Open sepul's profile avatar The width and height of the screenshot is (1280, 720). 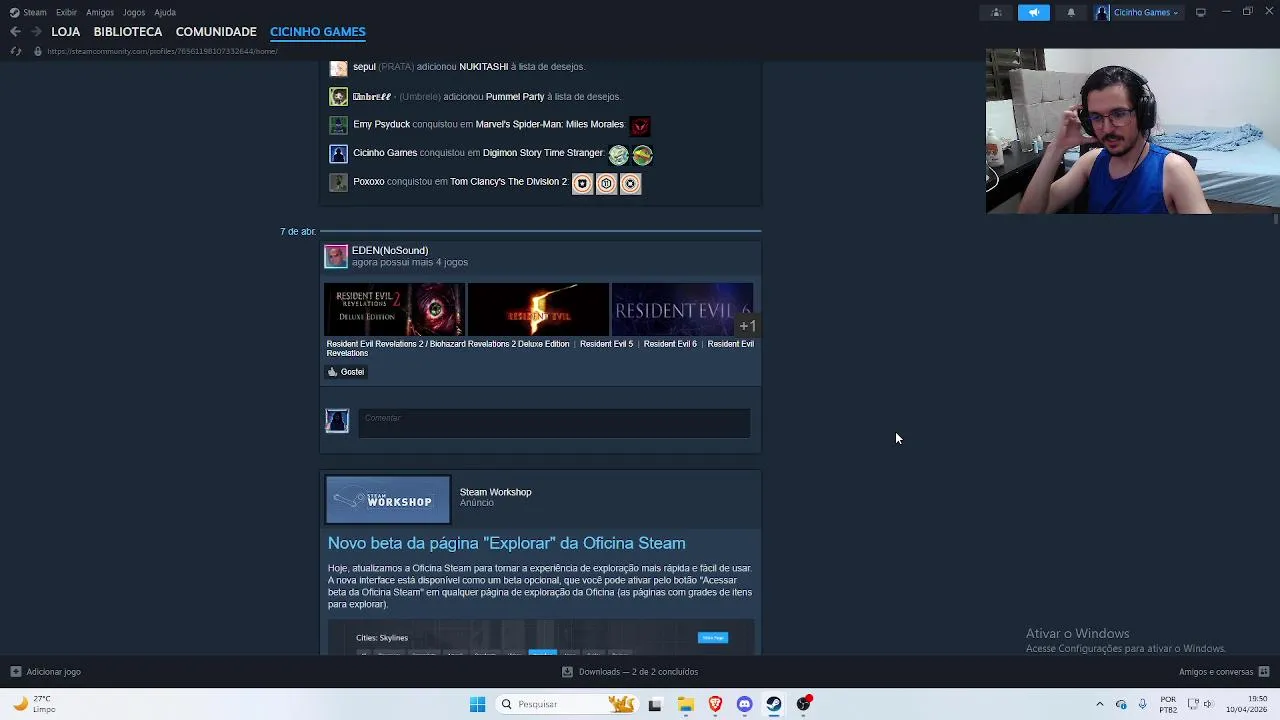pyautogui.click(x=338, y=67)
